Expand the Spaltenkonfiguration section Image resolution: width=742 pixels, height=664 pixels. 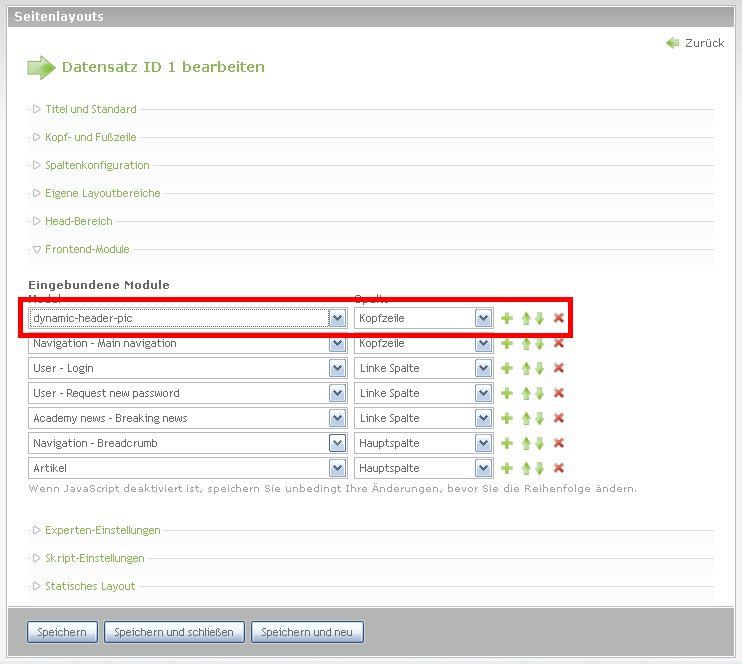tap(97, 165)
